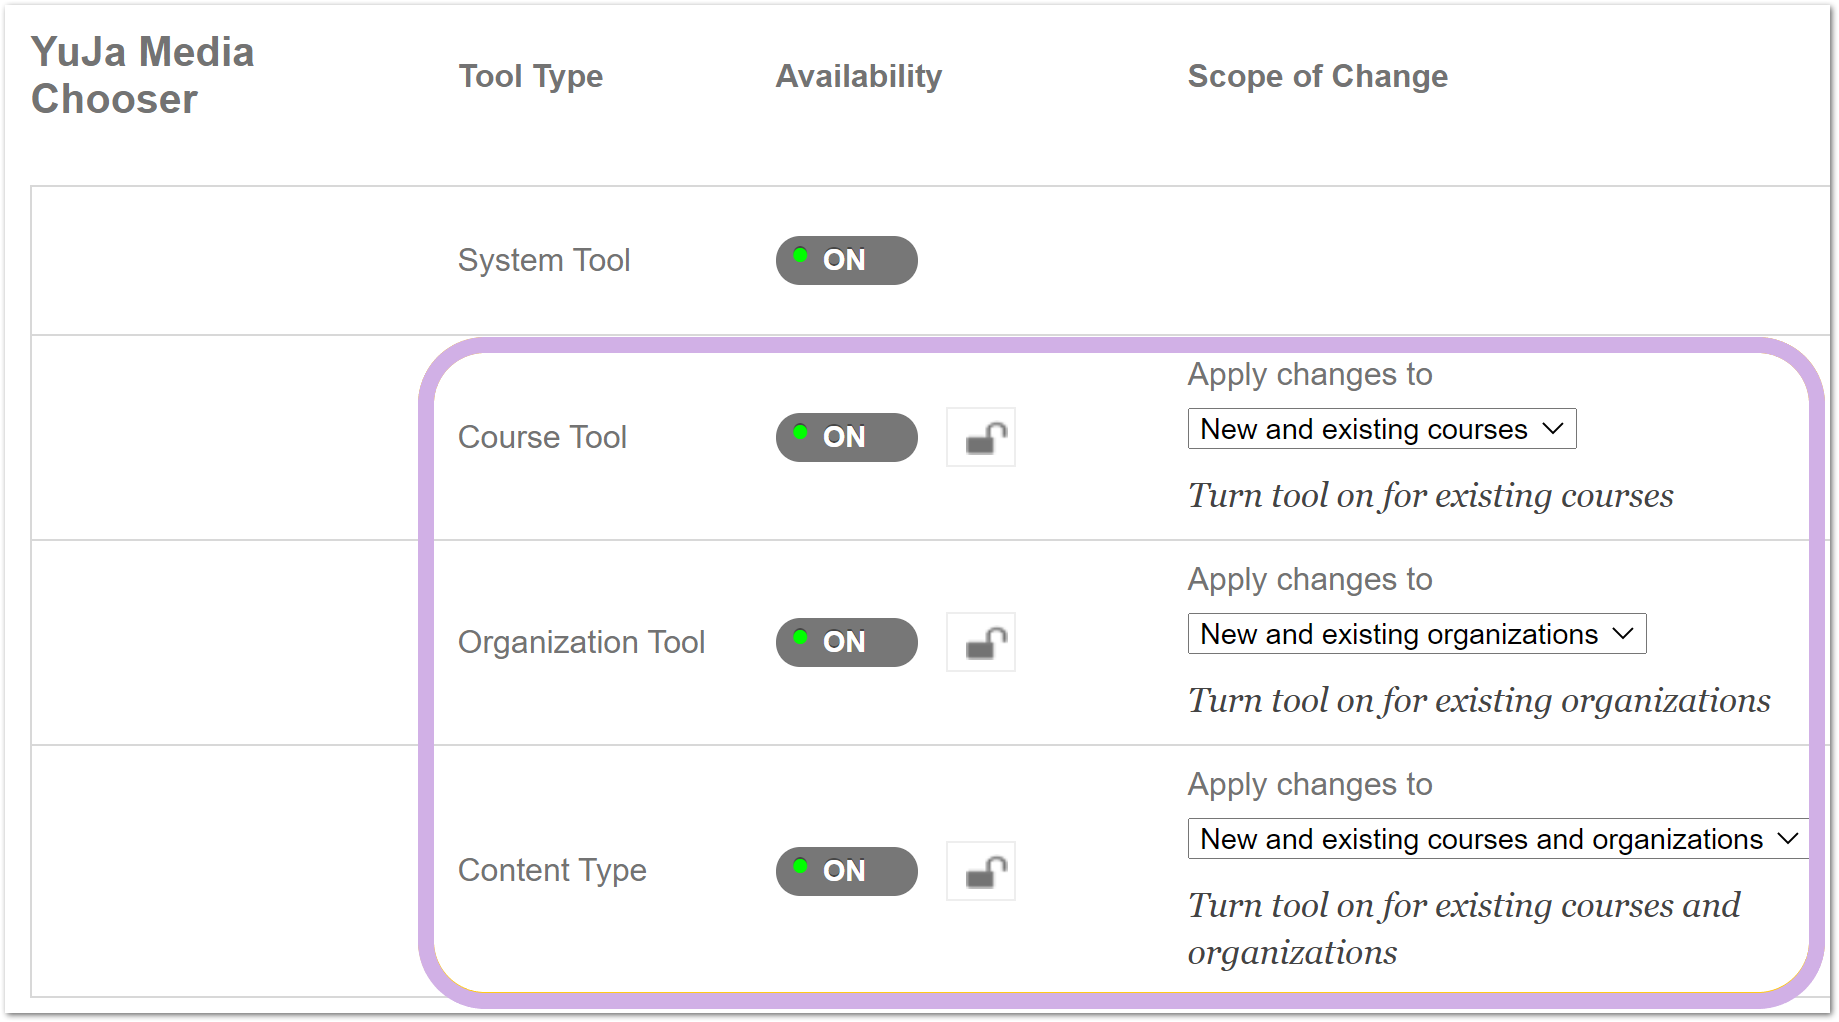Select the 'Organization Tool' row label
This screenshot has height=1022, width=1839.
582,642
